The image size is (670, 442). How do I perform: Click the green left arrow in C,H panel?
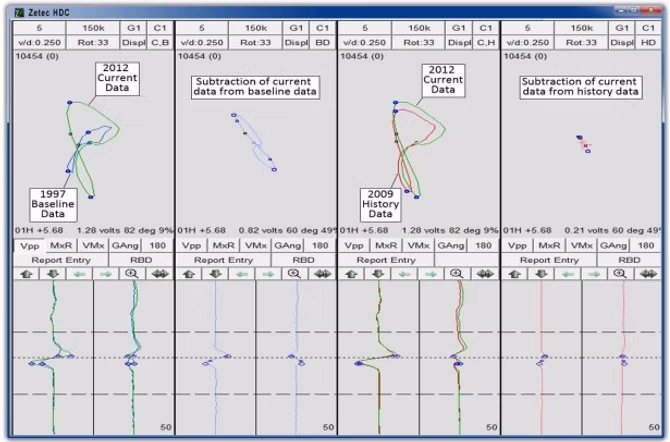(405, 274)
